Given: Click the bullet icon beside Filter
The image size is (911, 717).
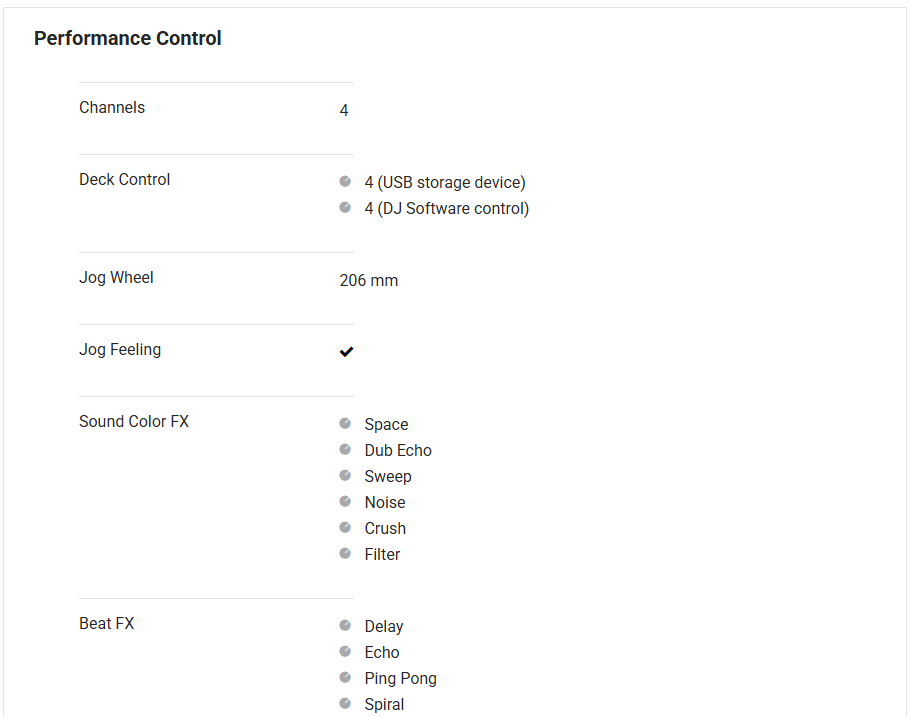Looking at the screenshot, I should click(345, 554).
